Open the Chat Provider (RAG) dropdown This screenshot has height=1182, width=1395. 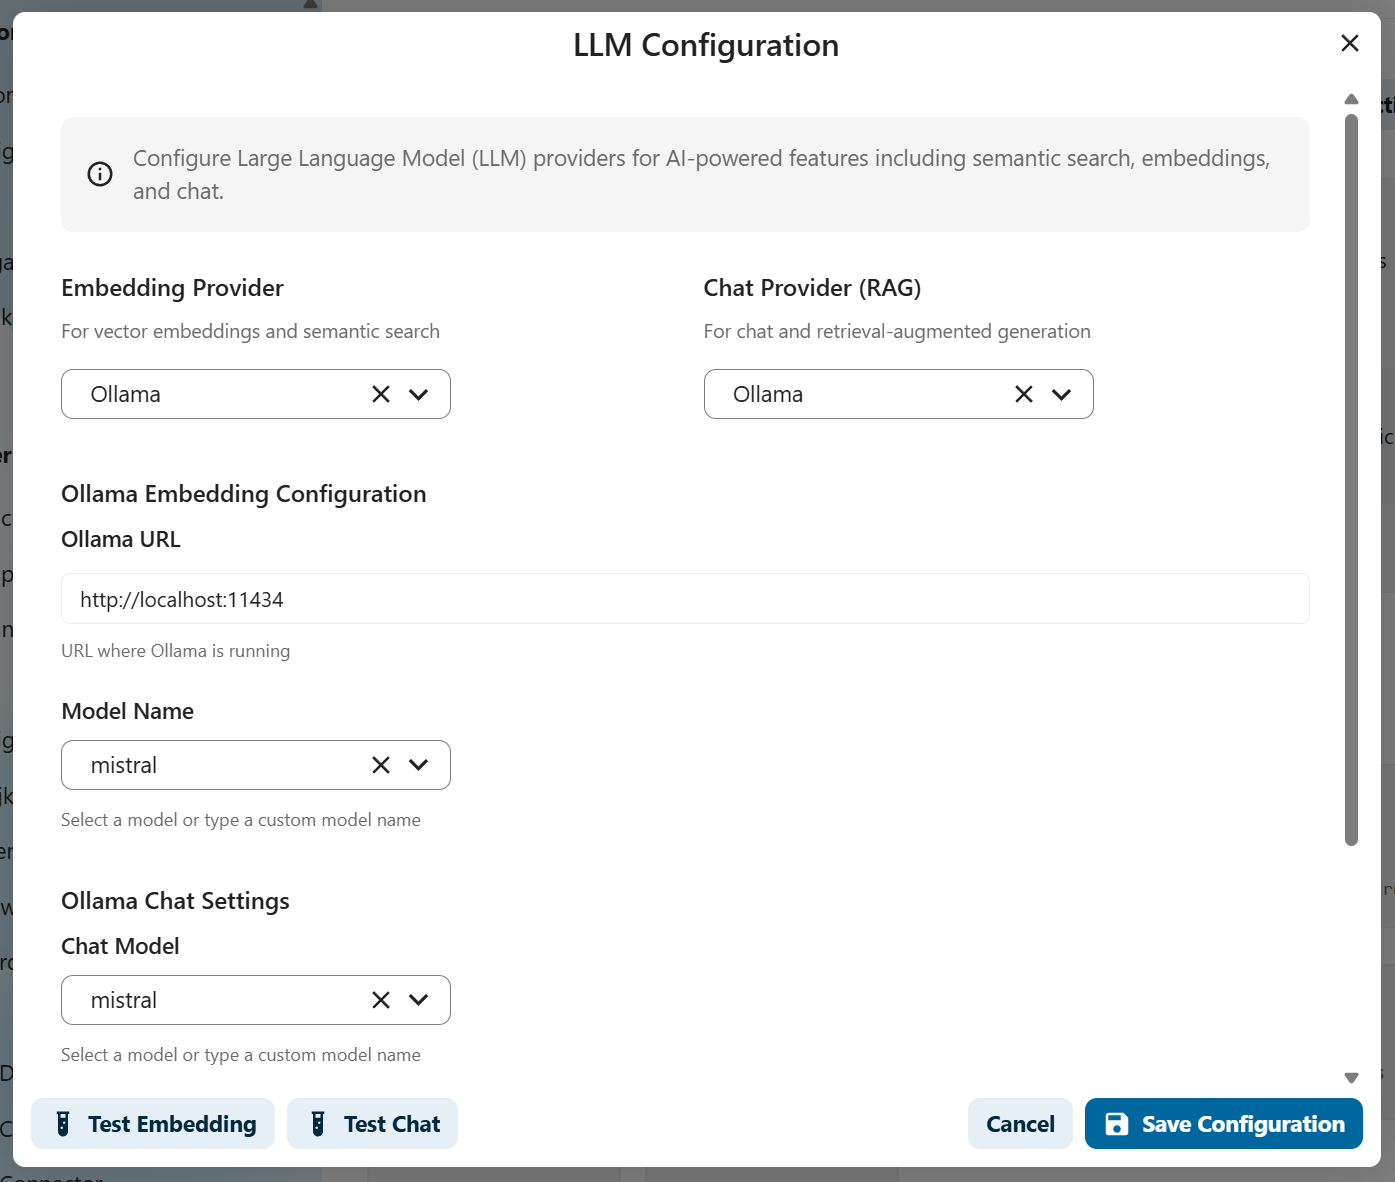[1062, 394]
